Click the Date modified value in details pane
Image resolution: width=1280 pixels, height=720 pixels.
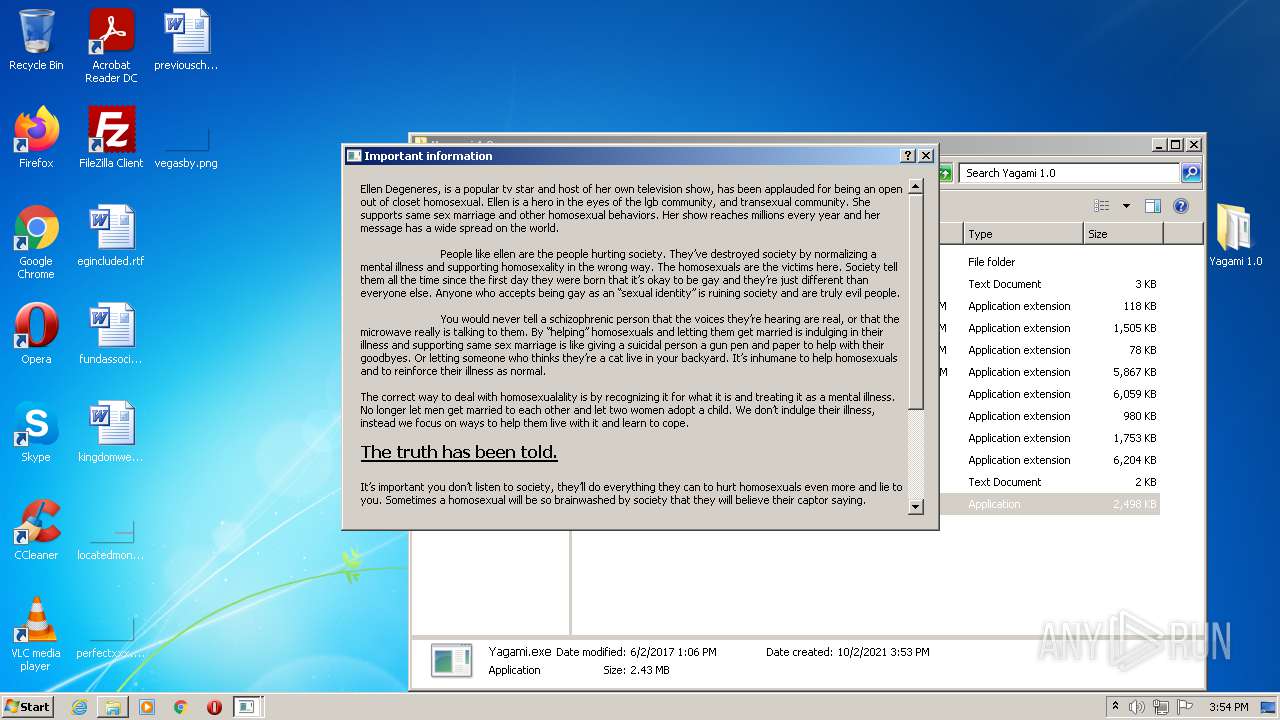click(673, 652)
